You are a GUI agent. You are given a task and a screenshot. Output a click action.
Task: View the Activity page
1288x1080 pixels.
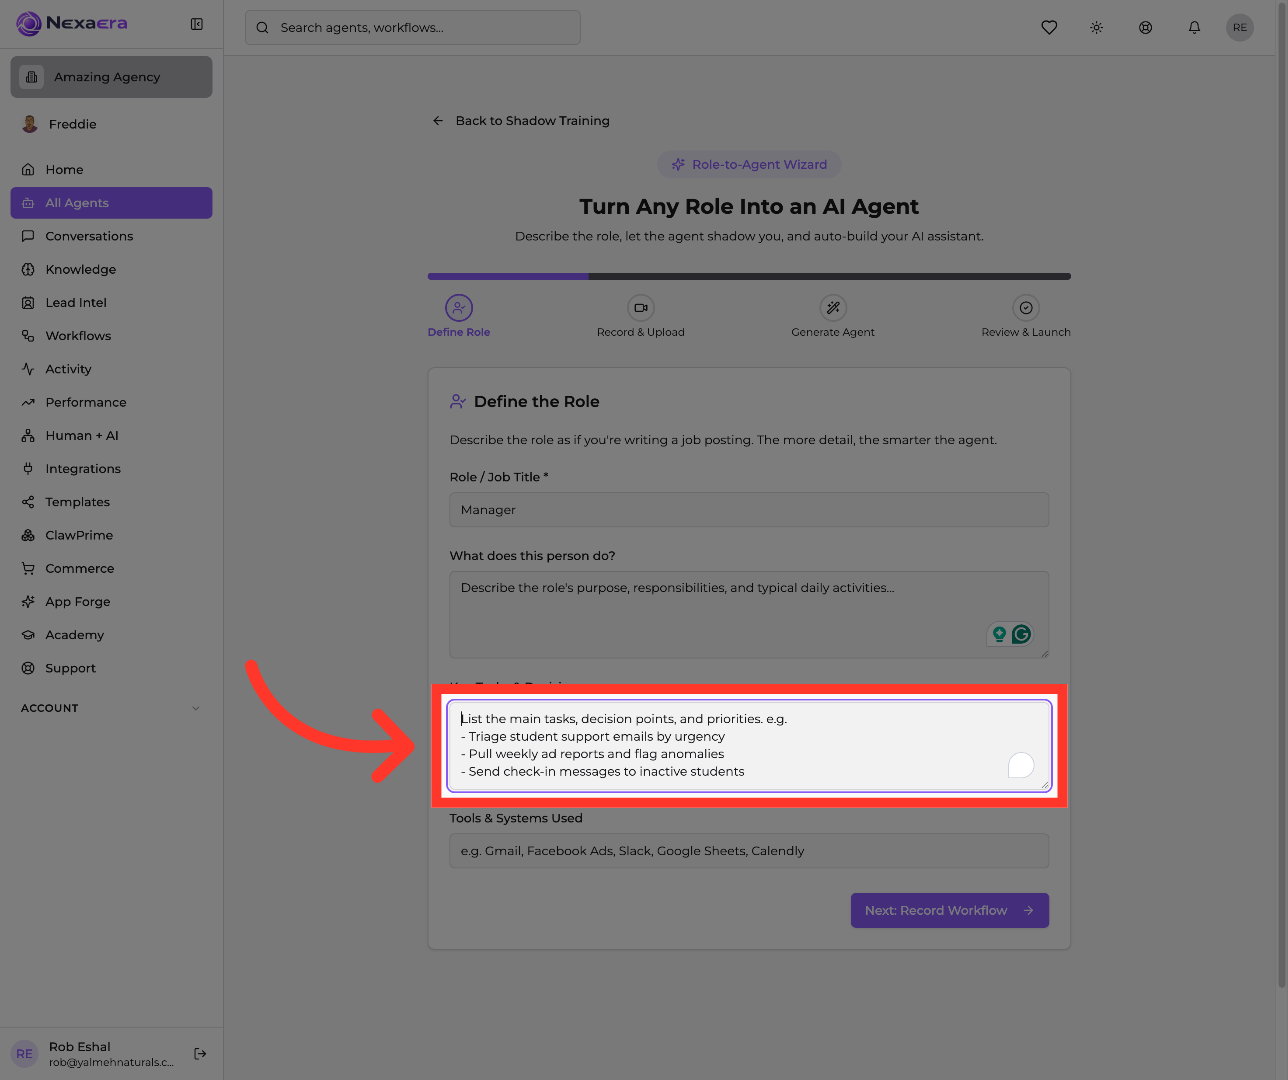[112, 369]
